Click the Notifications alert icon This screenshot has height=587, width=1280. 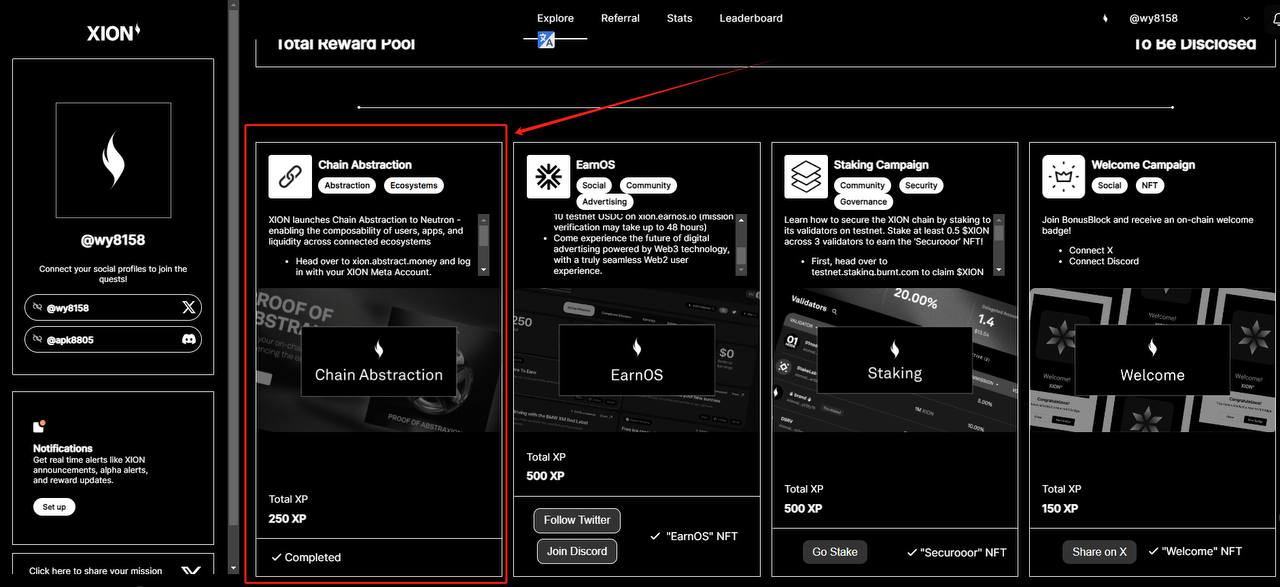click(39, 426)
